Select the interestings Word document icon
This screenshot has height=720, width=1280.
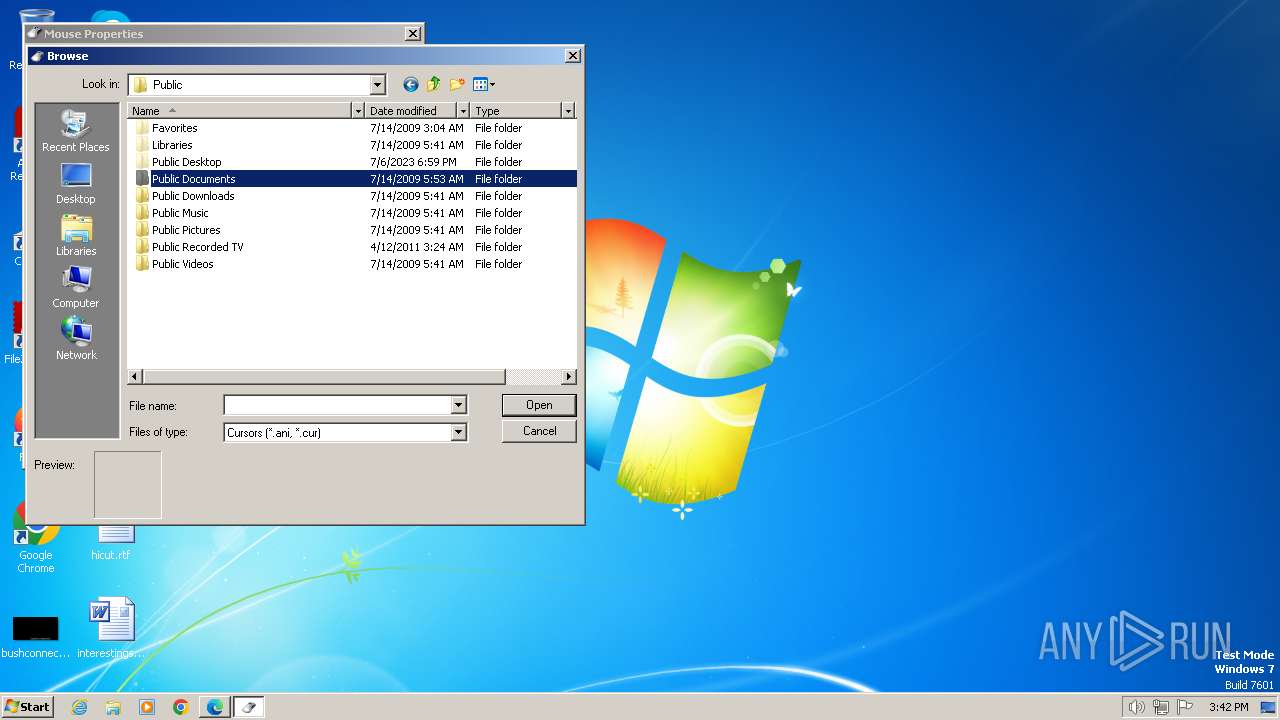pyautogui.click(x=111, y=630)
